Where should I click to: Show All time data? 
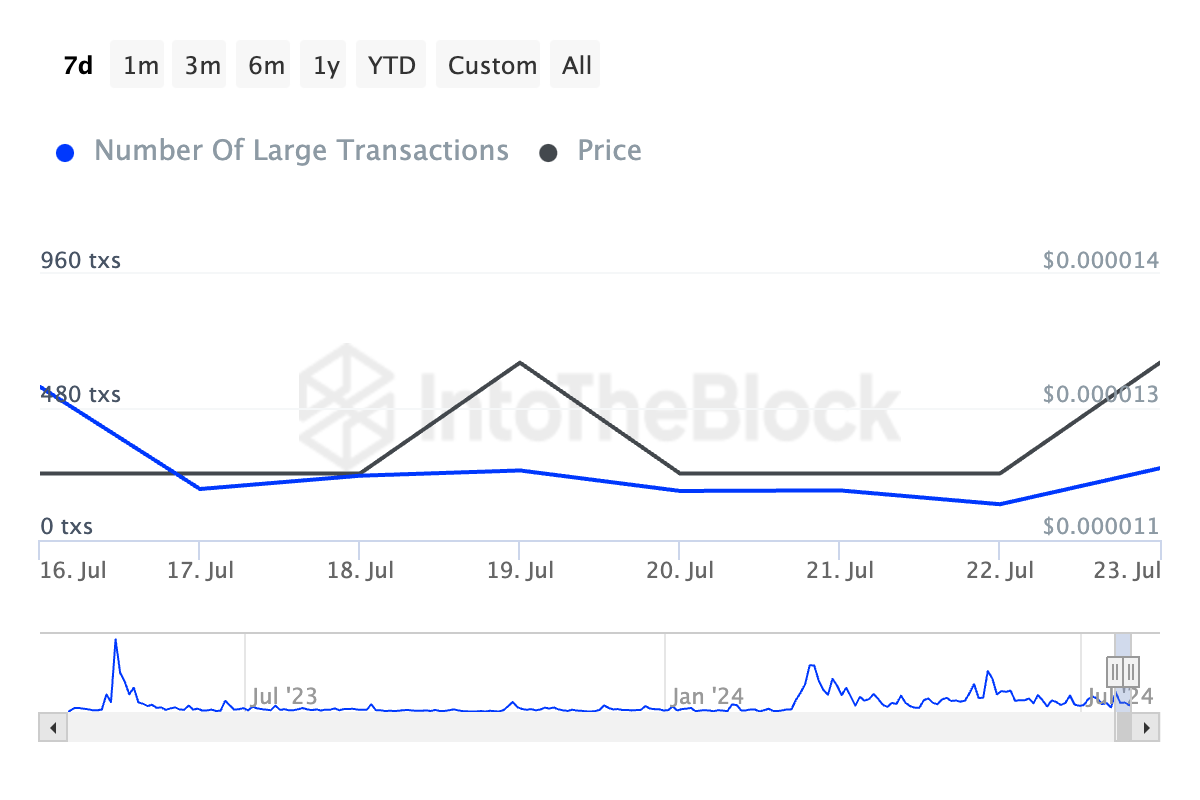(x=577, y=65)
